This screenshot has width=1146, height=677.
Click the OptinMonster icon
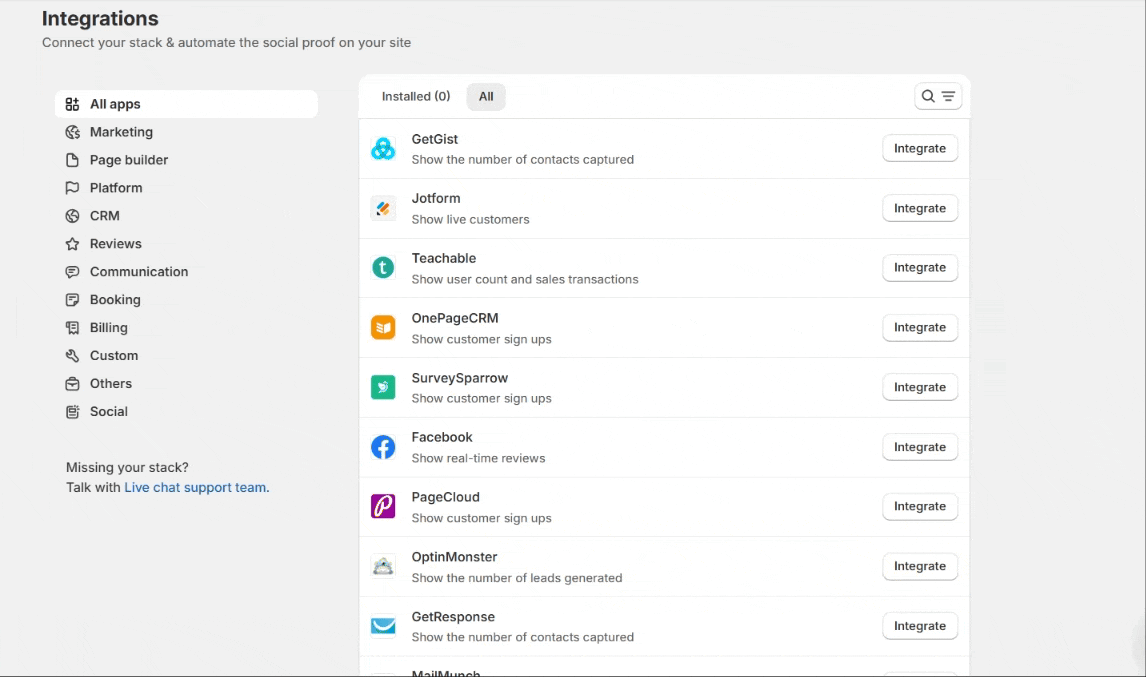click(383, 566)
